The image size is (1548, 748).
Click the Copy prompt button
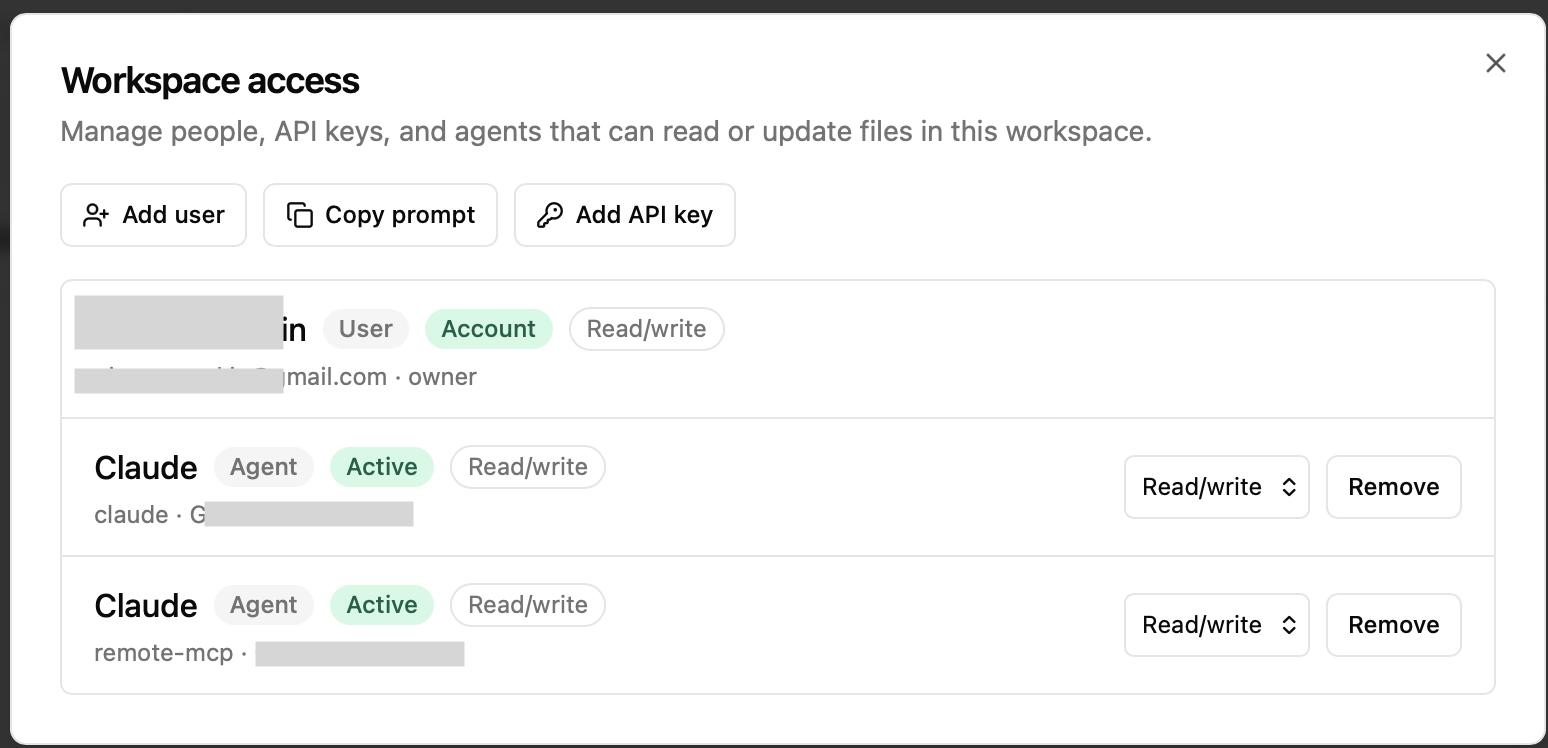click(380, 215)
